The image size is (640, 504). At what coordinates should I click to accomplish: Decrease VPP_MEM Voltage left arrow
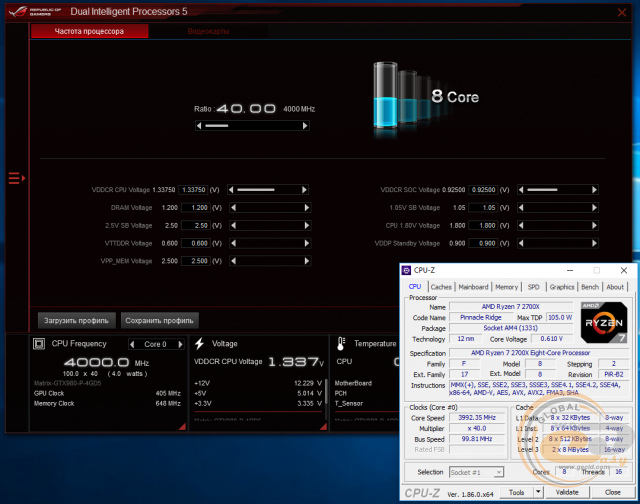233,261
